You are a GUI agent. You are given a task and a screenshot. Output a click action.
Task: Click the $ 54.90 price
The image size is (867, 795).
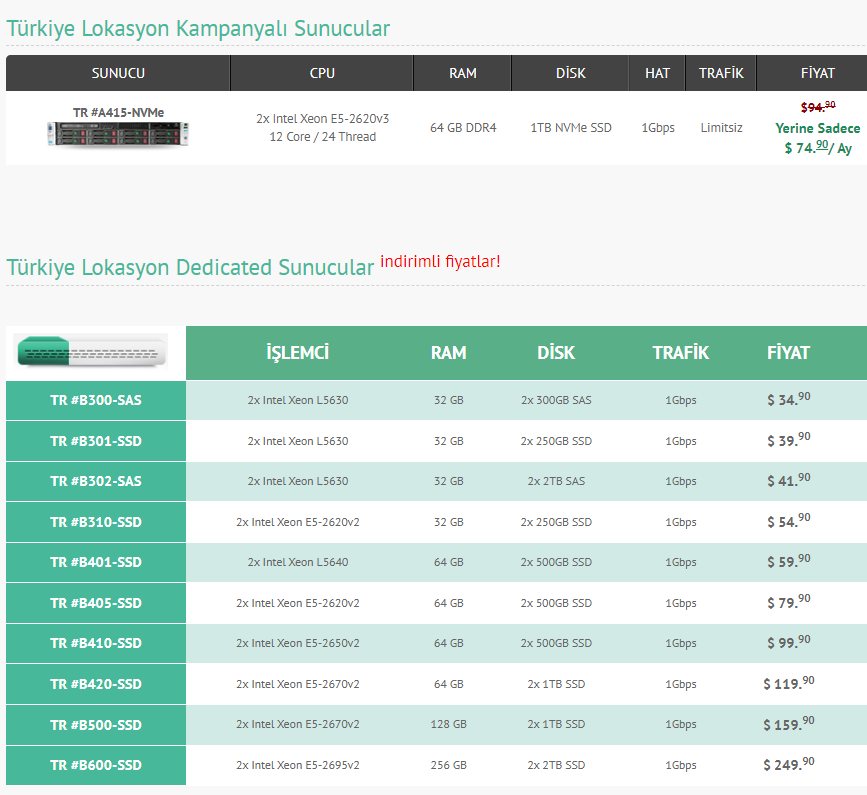coord(788,520)
